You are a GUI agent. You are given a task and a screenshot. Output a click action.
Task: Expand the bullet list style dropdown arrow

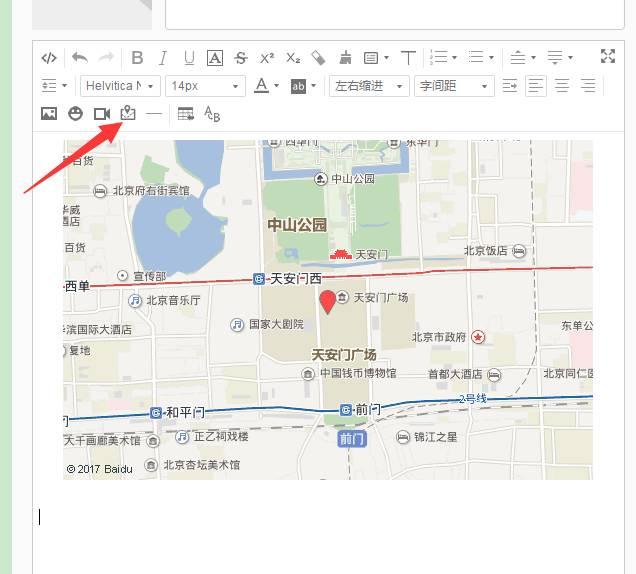[x=491, y=58]
